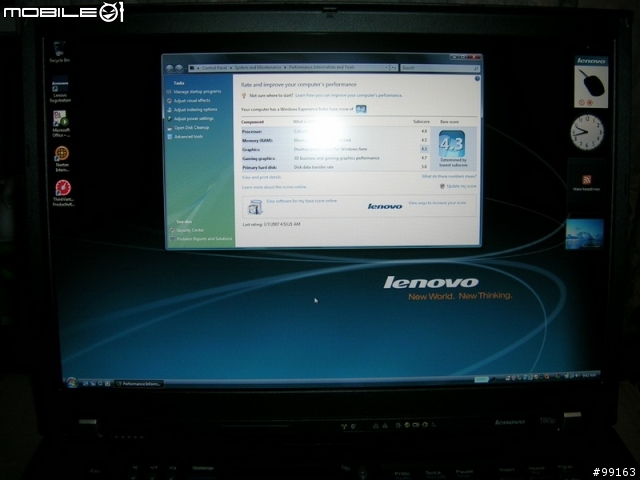Viewport: 640px width, 480px height.
Task: Select the Memory (RAM) row label
Action: (x=257, y=140)
